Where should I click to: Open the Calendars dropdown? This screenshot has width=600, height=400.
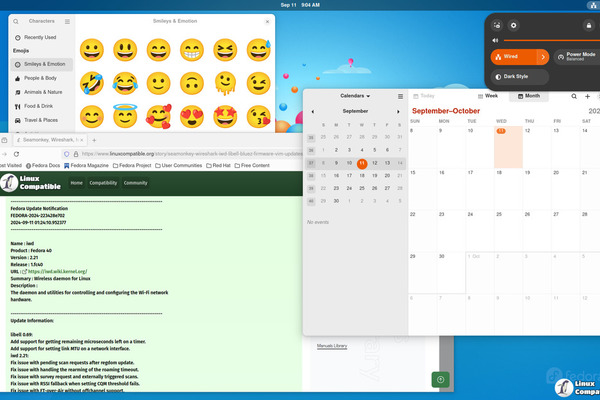(355, 96)
